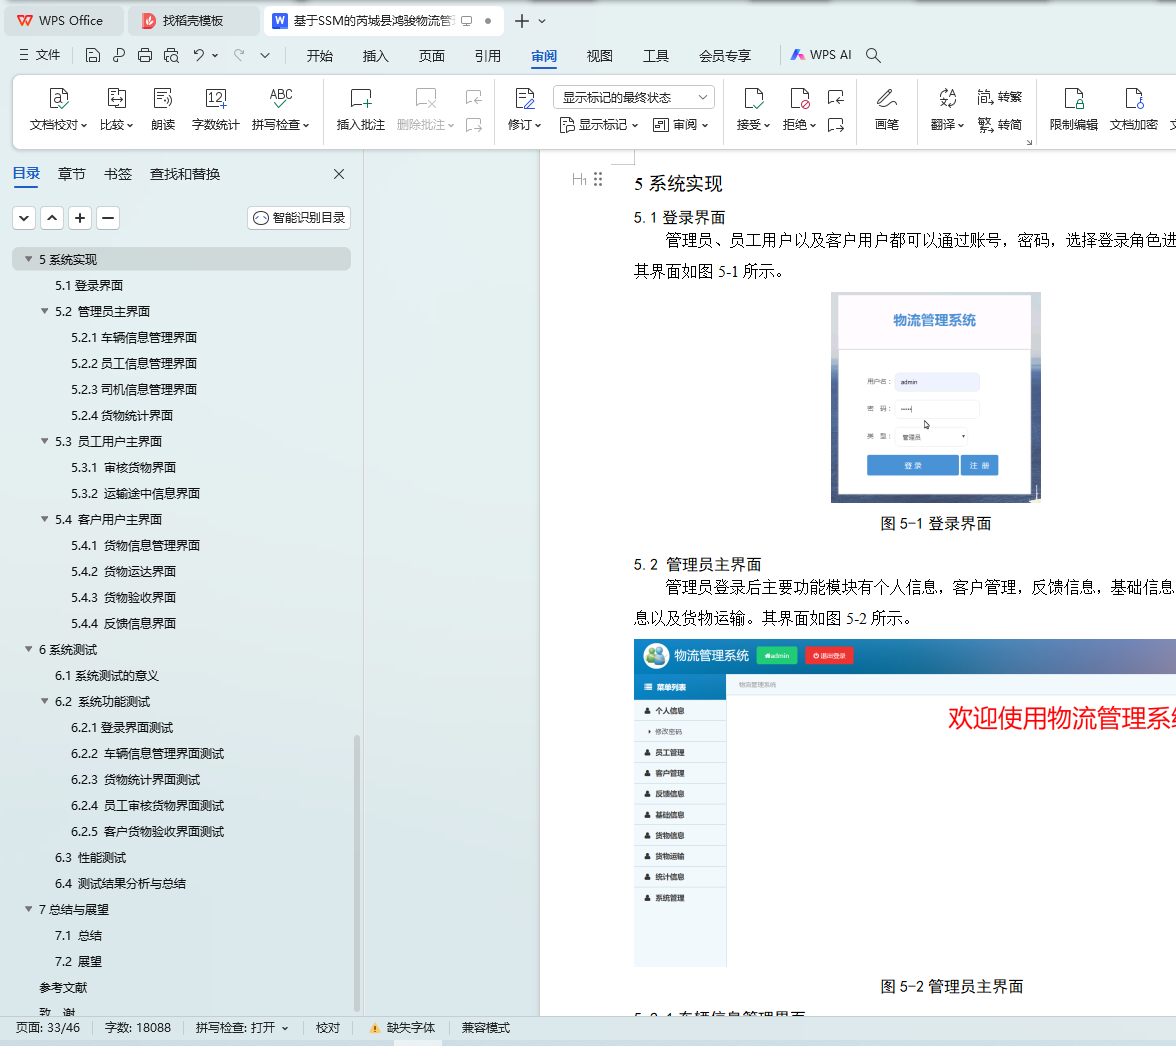
Task: Click the save document icon
Action: coord(93,55)
